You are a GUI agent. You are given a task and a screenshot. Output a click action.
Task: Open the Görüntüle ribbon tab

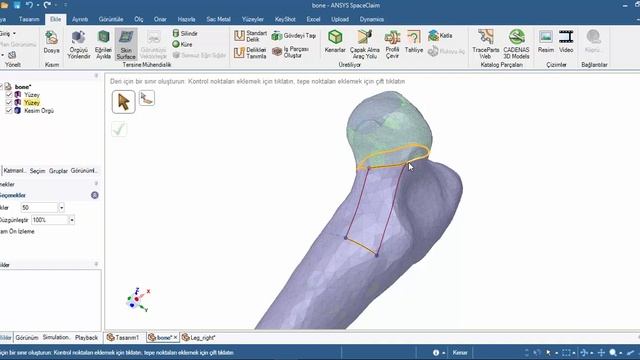[111, 19]
